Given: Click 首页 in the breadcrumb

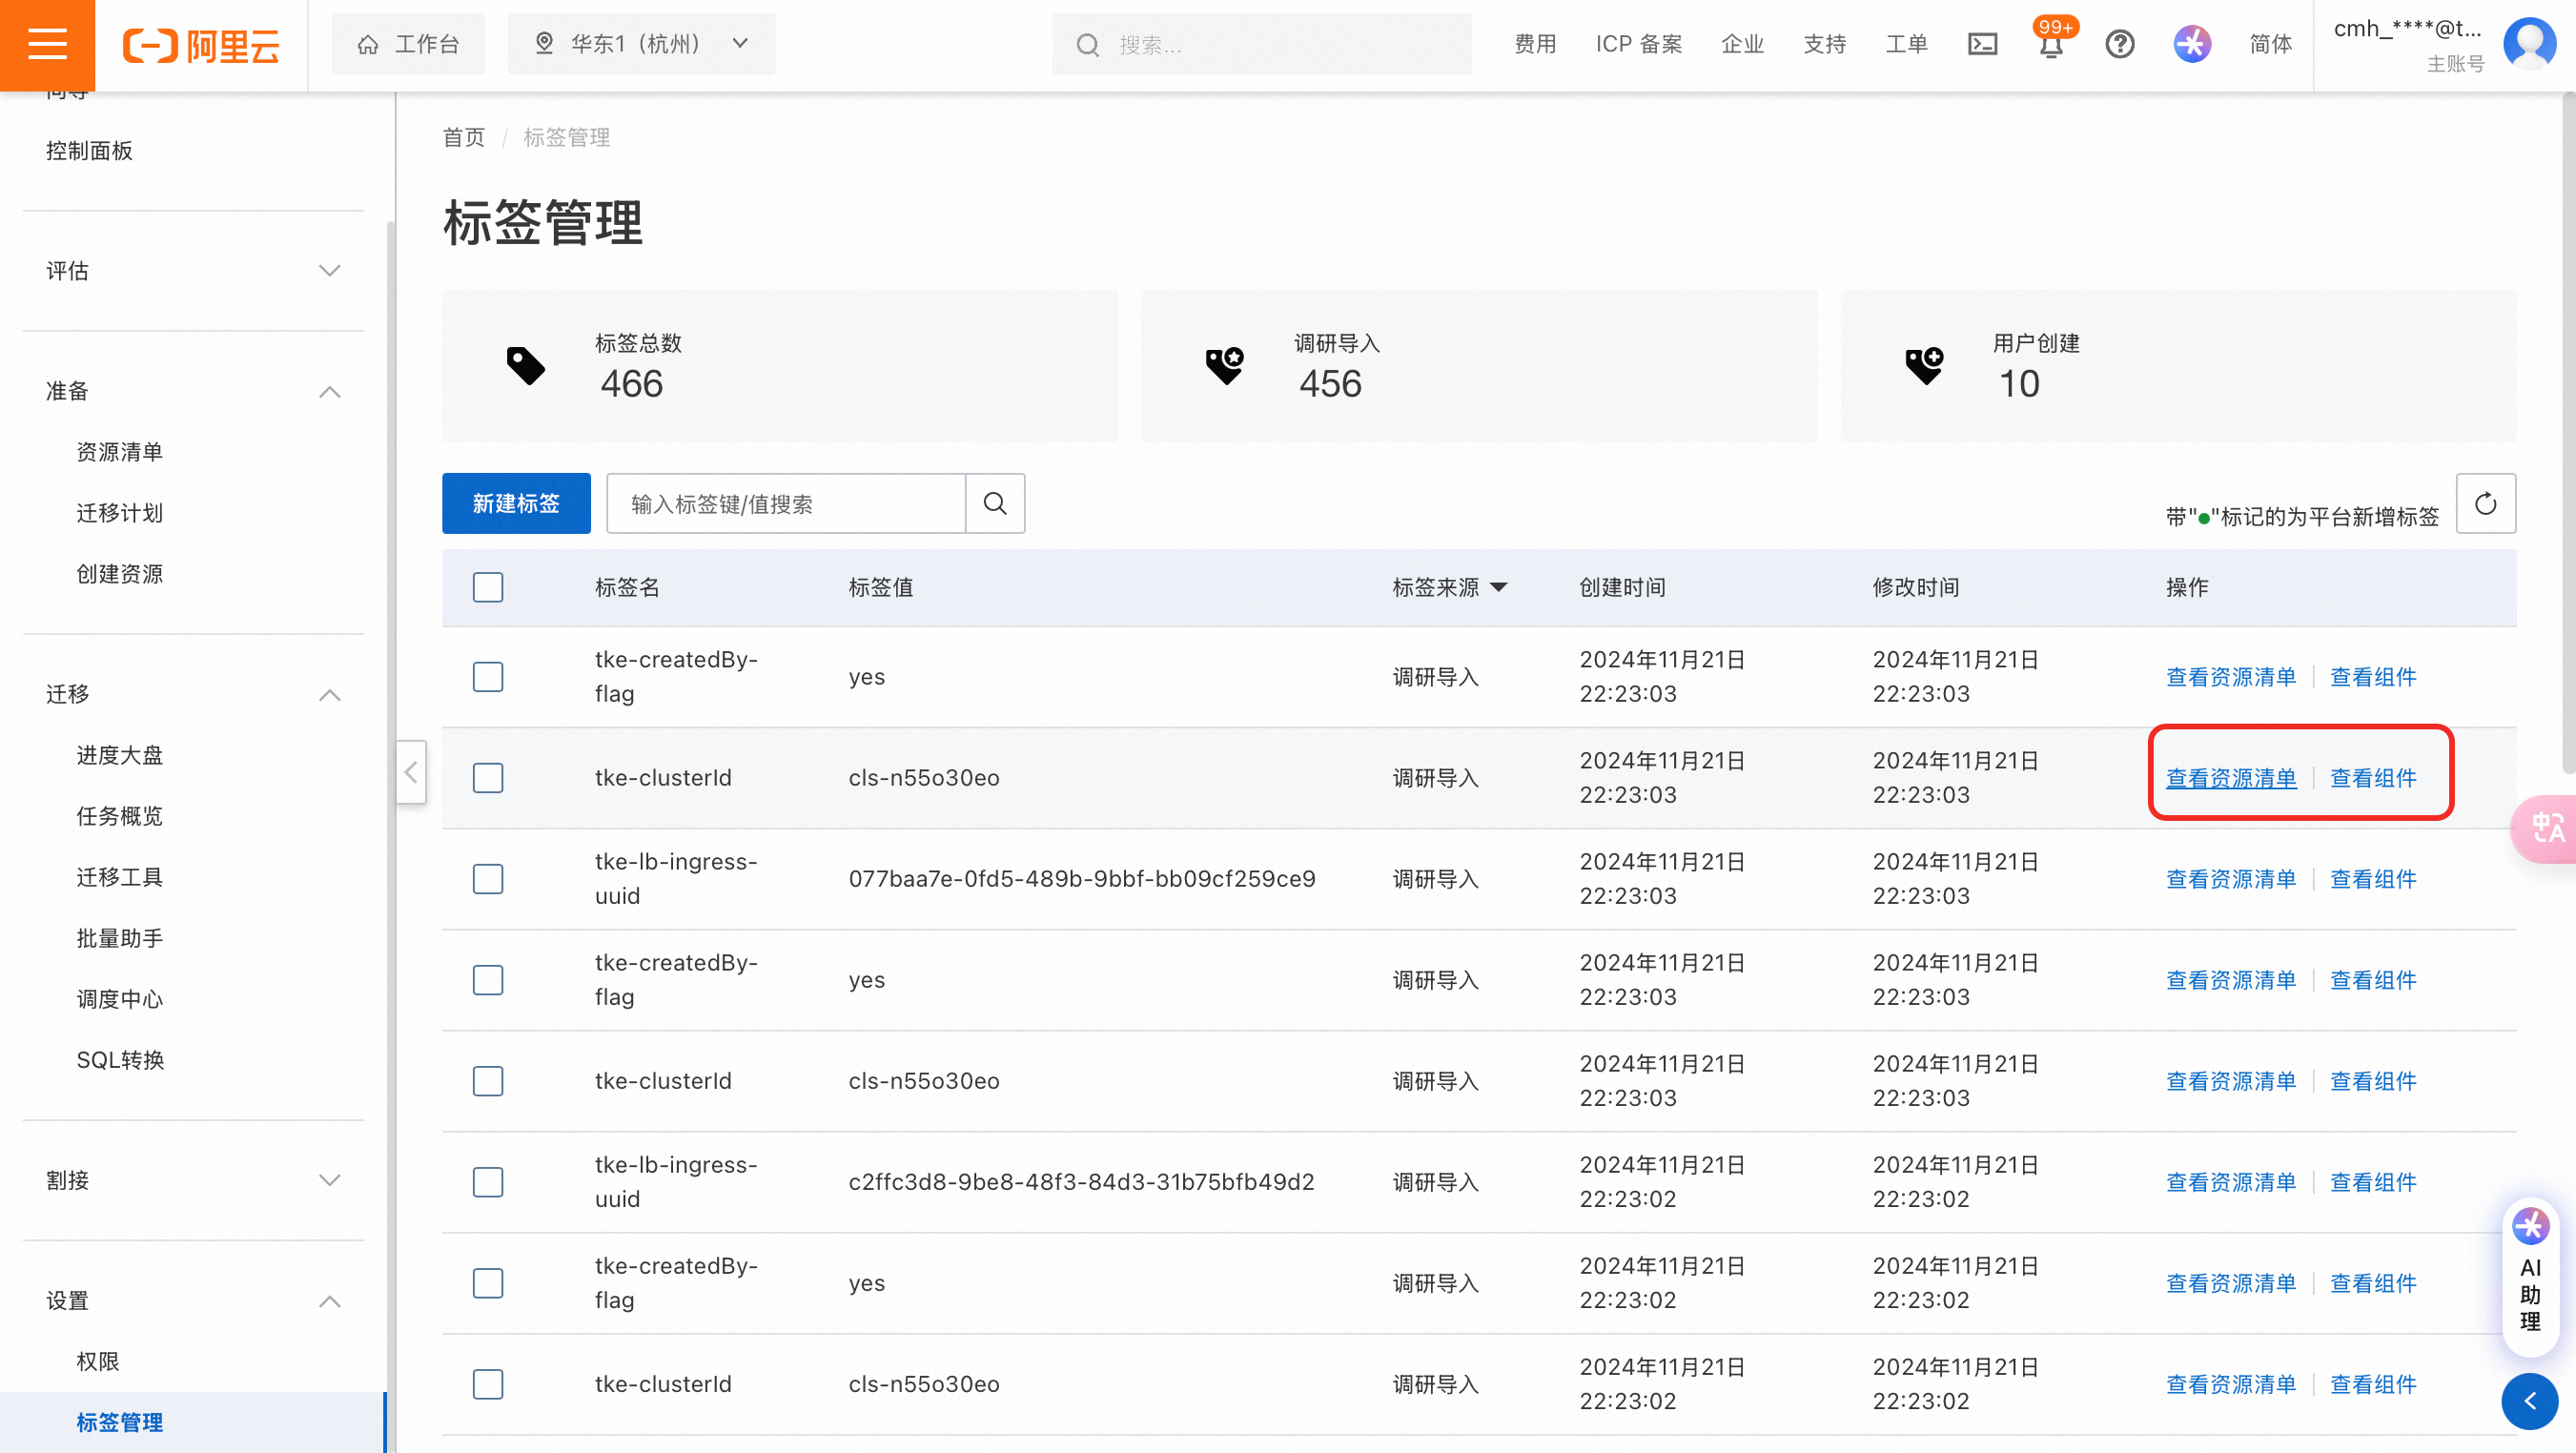Looking at the screenshot, I should 464,137.
